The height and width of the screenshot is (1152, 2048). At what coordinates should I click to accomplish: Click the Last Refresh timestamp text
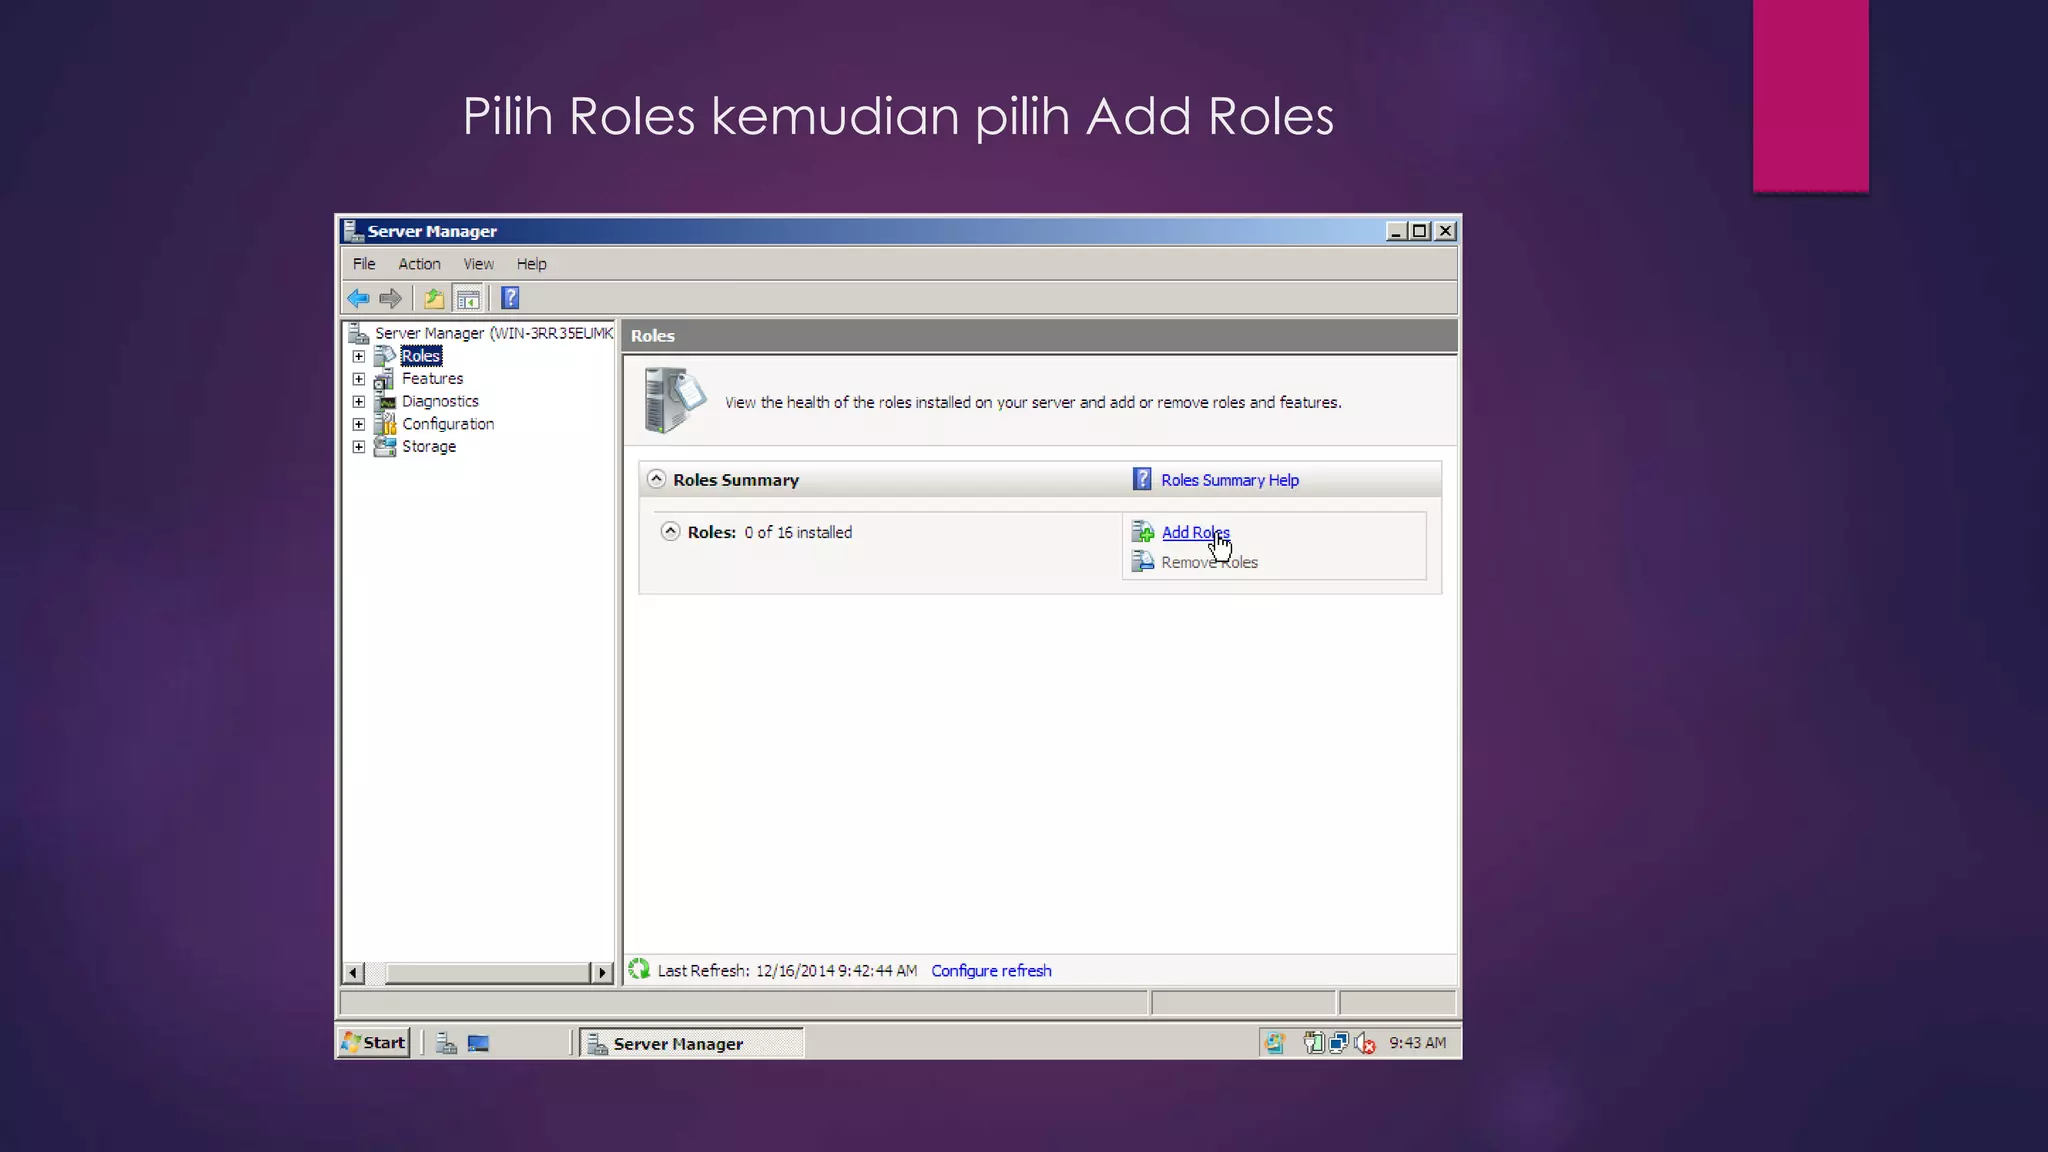787,970
